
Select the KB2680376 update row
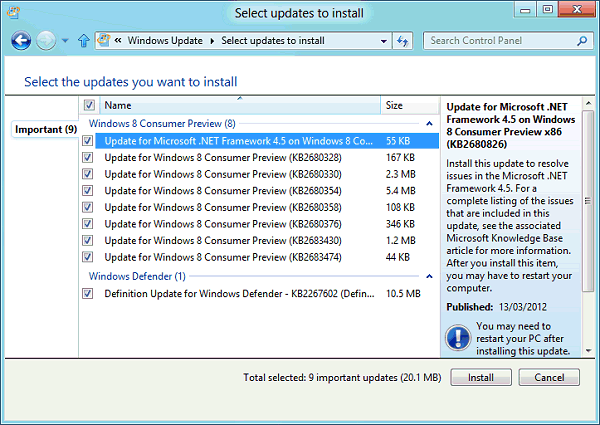pyautogui.click(x=267, y=224)
